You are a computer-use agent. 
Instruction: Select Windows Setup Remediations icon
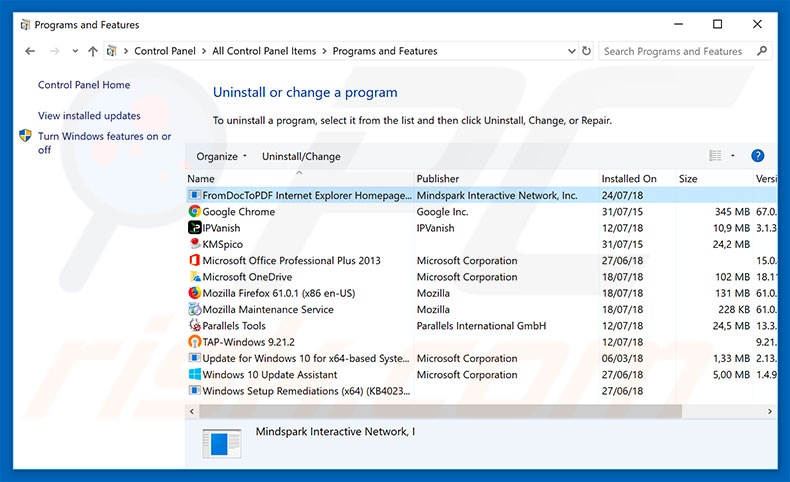coord(194,390)
